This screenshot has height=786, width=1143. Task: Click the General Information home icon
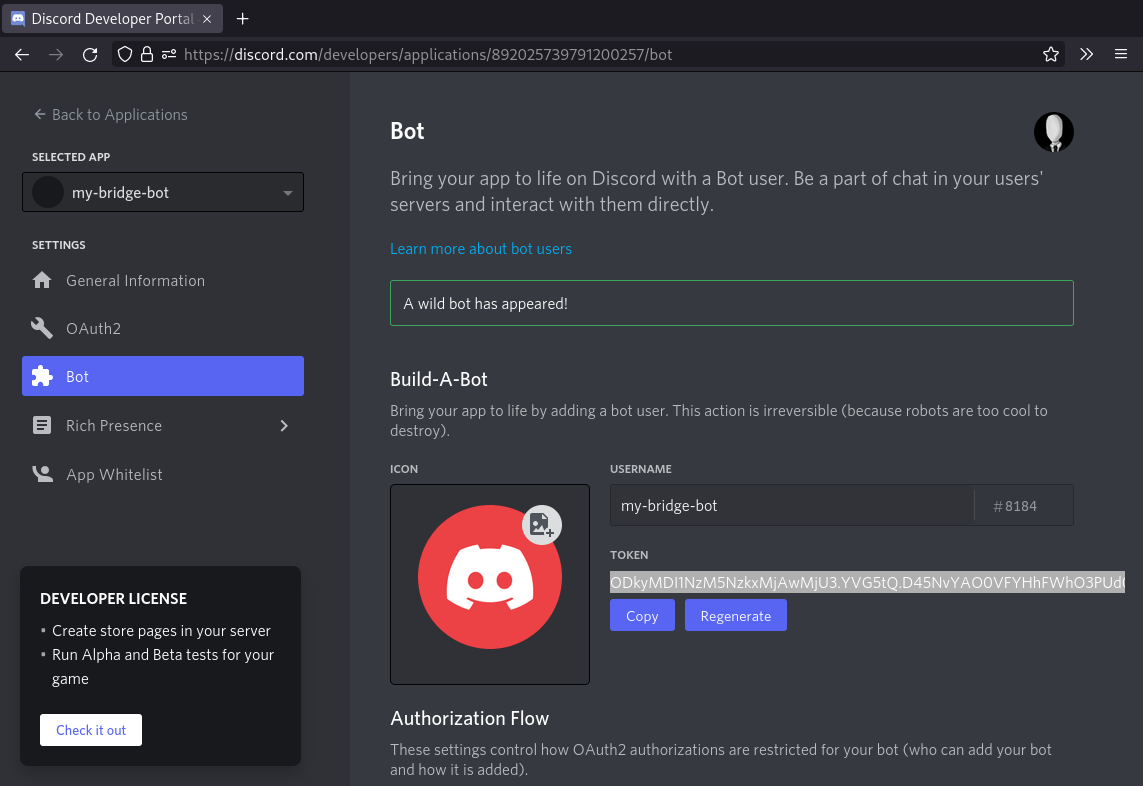point(42,280)
